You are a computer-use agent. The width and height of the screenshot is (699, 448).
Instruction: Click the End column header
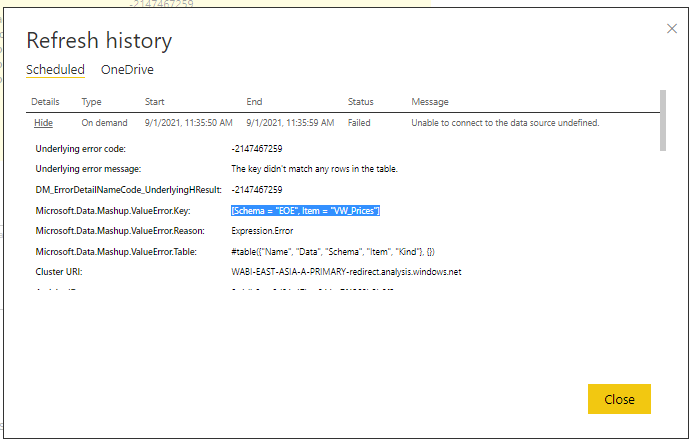(x=254, y=102)
